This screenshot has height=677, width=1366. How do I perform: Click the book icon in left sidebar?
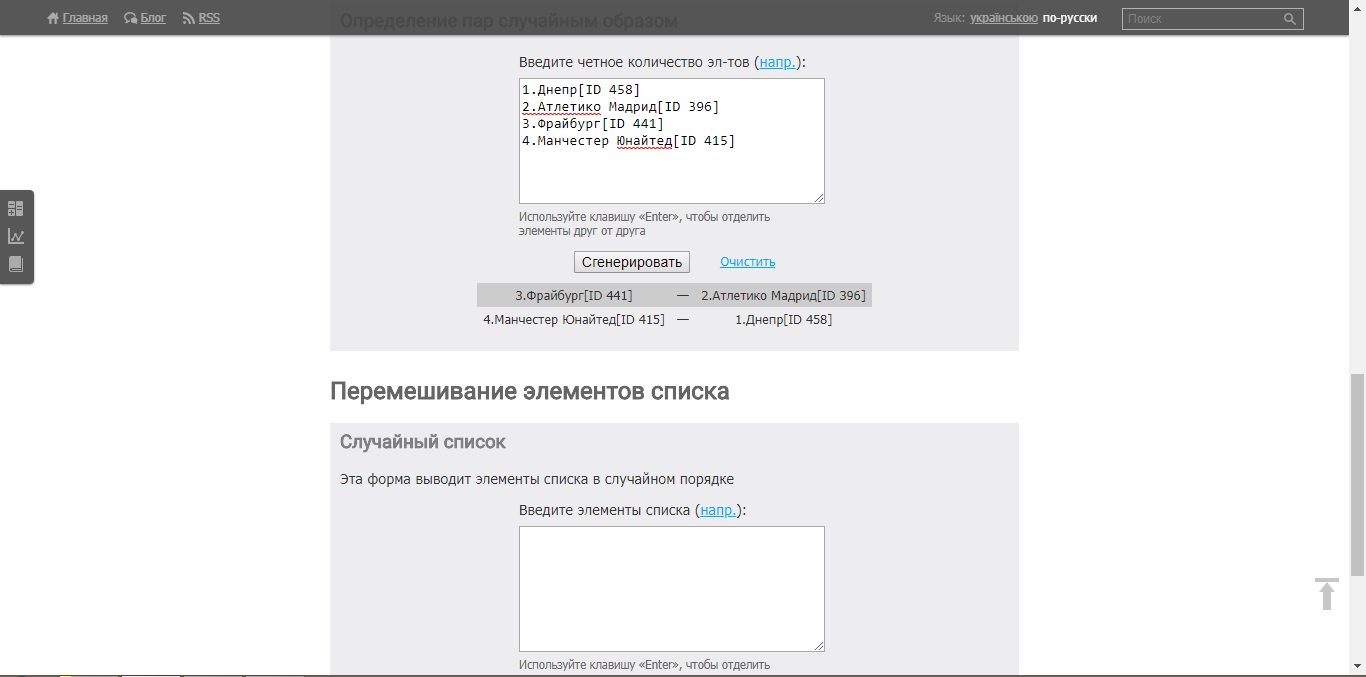pos(16,265)
